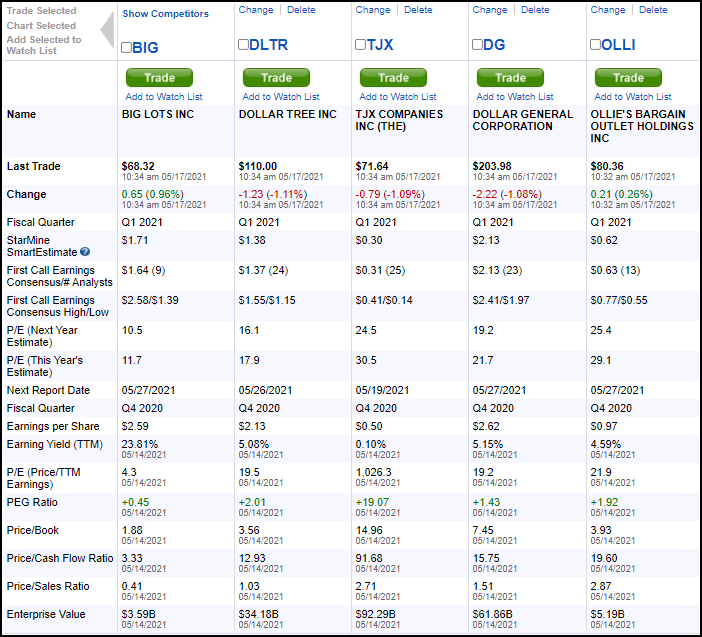Screen dimensions: 702x637
Task: Delete the DG comparison column
Action: (x=535, y=10)
